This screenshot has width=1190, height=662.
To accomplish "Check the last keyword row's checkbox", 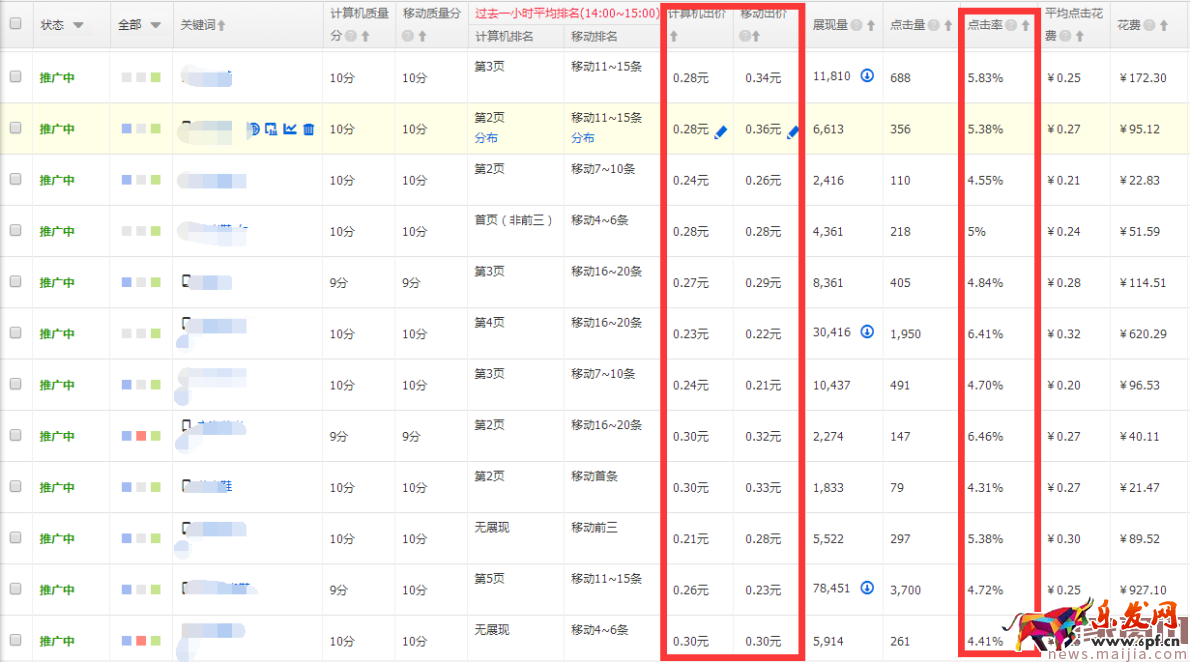I will pyautogui.click(x=13, y=641).
